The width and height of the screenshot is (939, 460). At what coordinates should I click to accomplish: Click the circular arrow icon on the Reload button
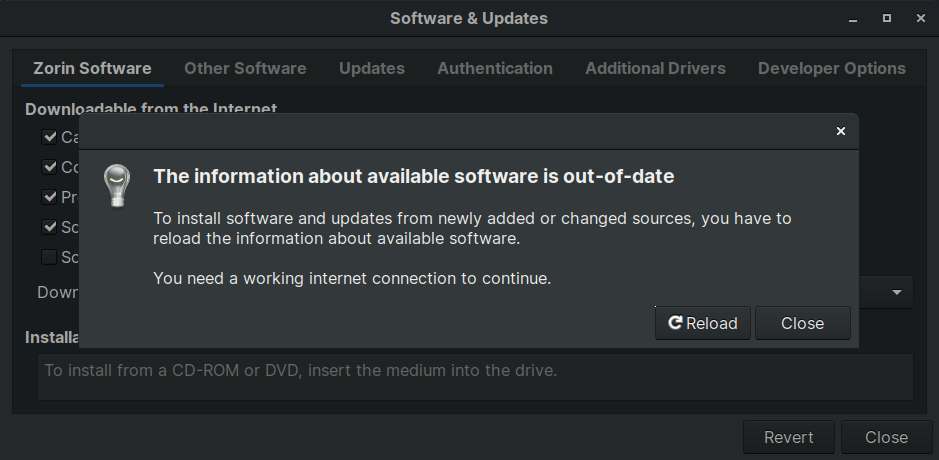click(676, 323)
